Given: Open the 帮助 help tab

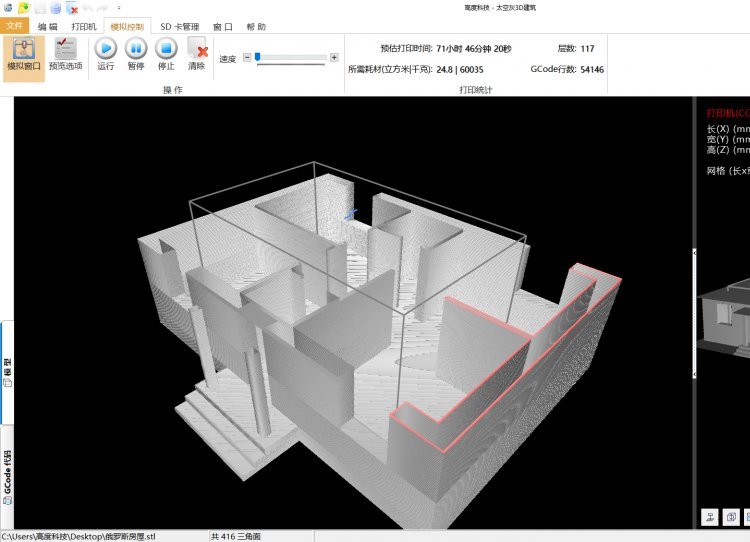Looking at the screenshot, I should (x=255, y=27).
